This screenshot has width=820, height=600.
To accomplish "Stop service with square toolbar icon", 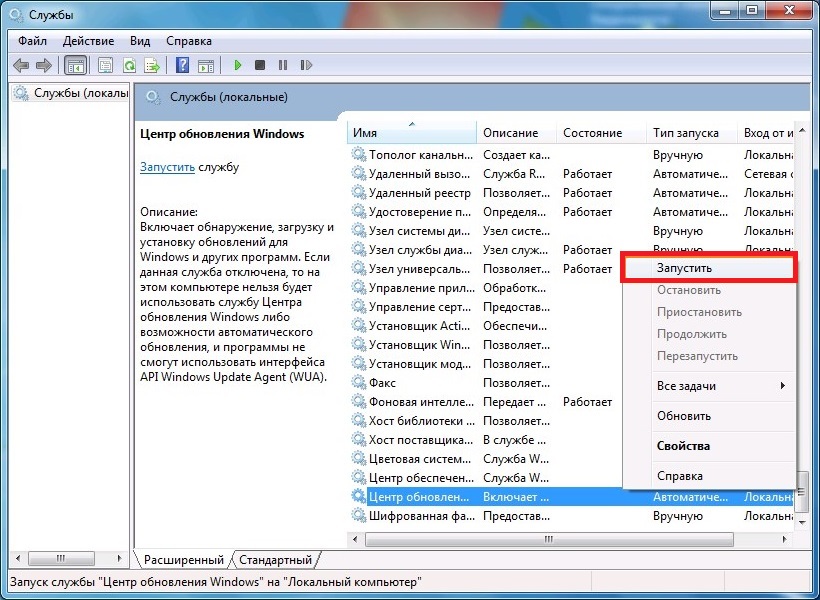I will (260, 65).
